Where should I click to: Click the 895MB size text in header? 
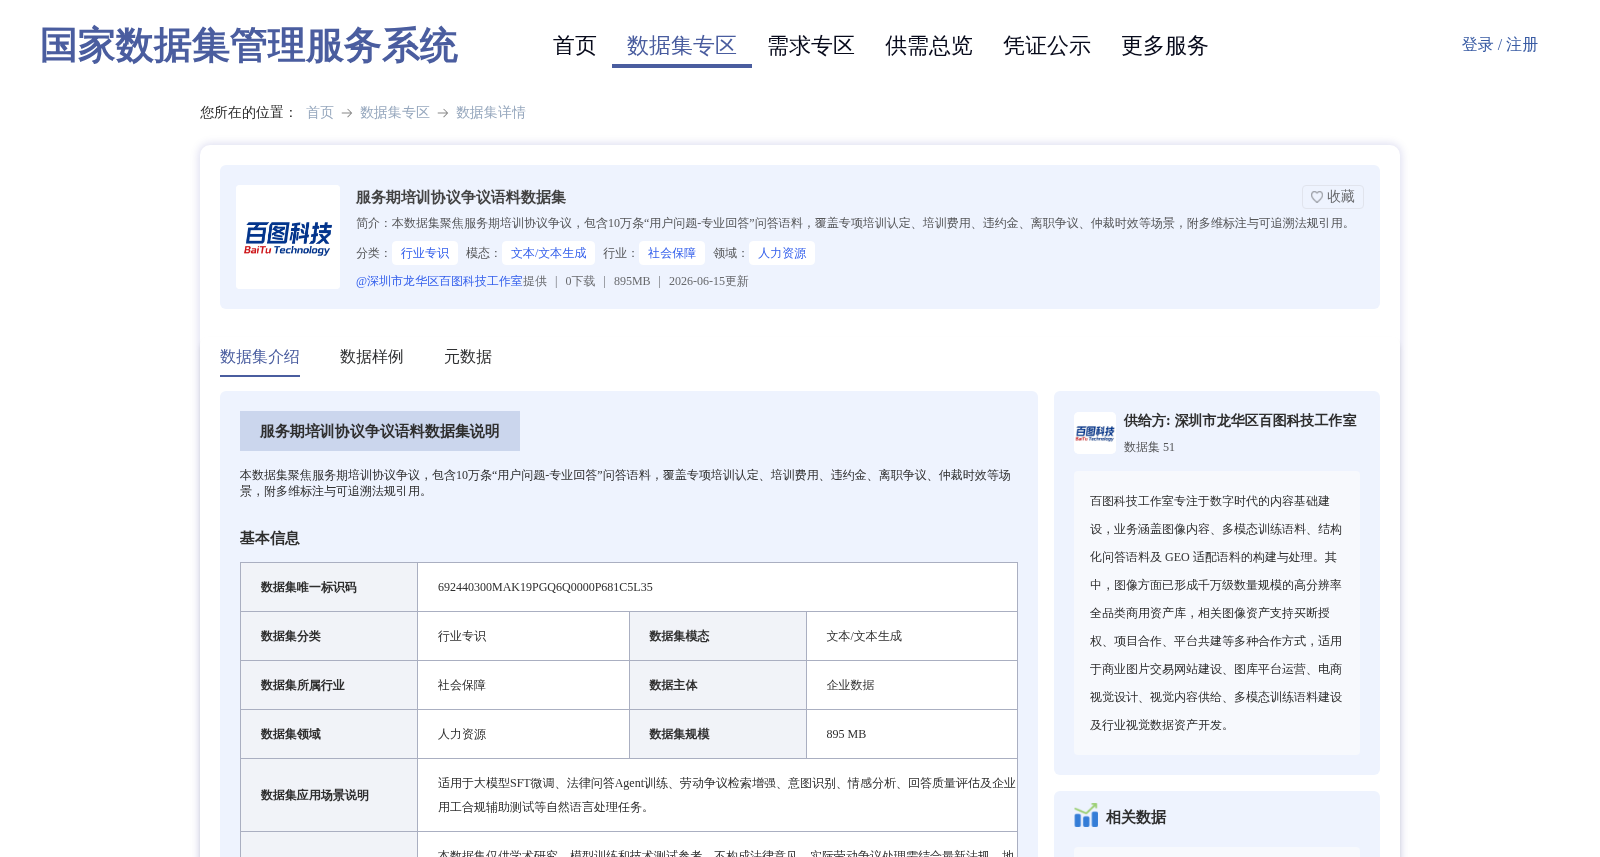click(x=632, y=282)
